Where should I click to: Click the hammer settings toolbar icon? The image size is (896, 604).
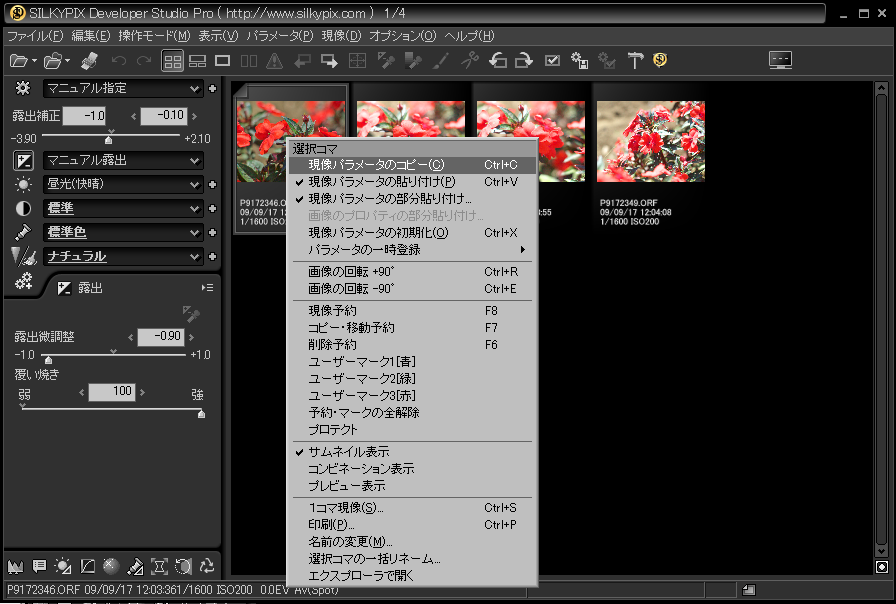click(635, 61)
